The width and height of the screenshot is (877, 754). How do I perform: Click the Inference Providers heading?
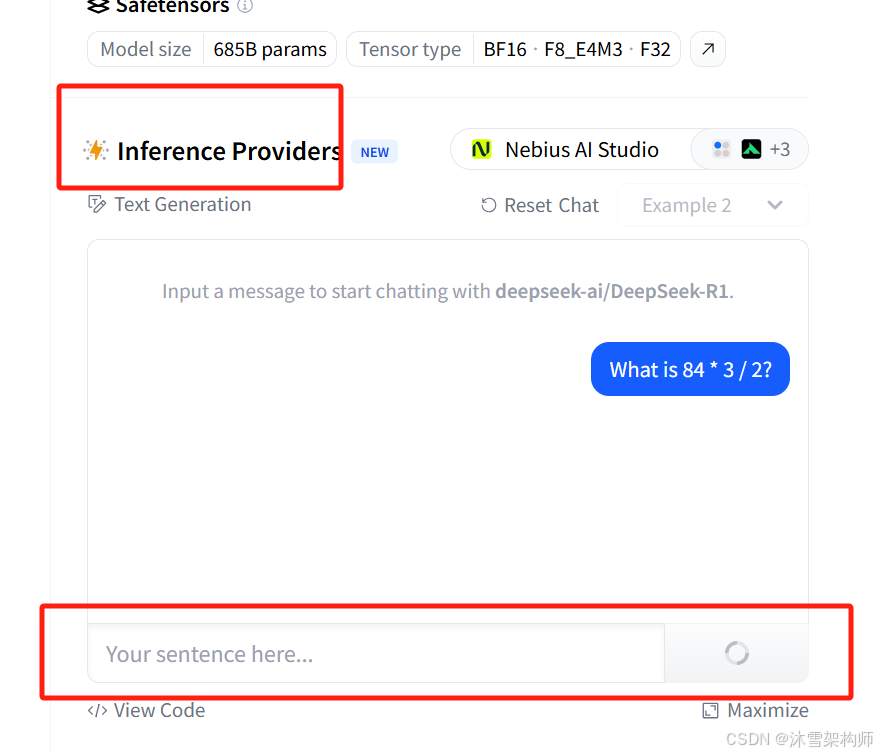pos(229,151)
